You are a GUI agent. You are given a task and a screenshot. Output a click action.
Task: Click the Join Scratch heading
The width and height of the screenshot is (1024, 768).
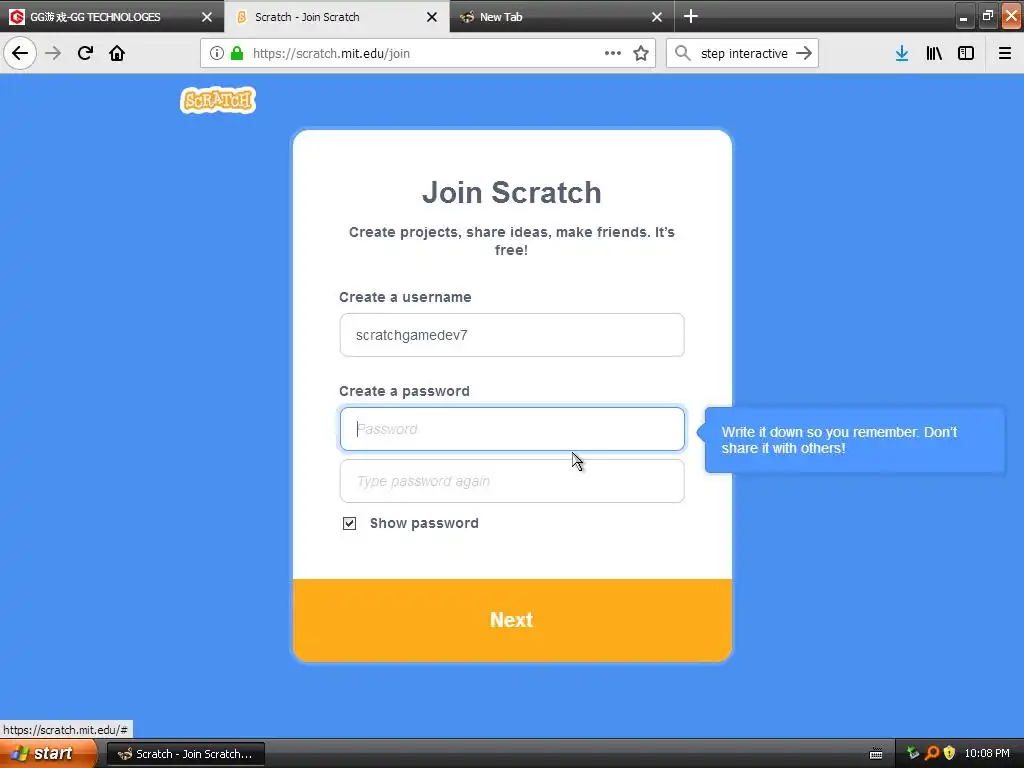512,193
